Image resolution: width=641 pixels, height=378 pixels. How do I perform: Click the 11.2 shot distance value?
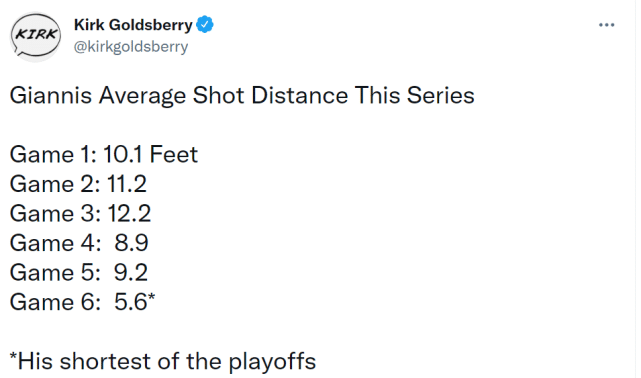click(127, 184)
